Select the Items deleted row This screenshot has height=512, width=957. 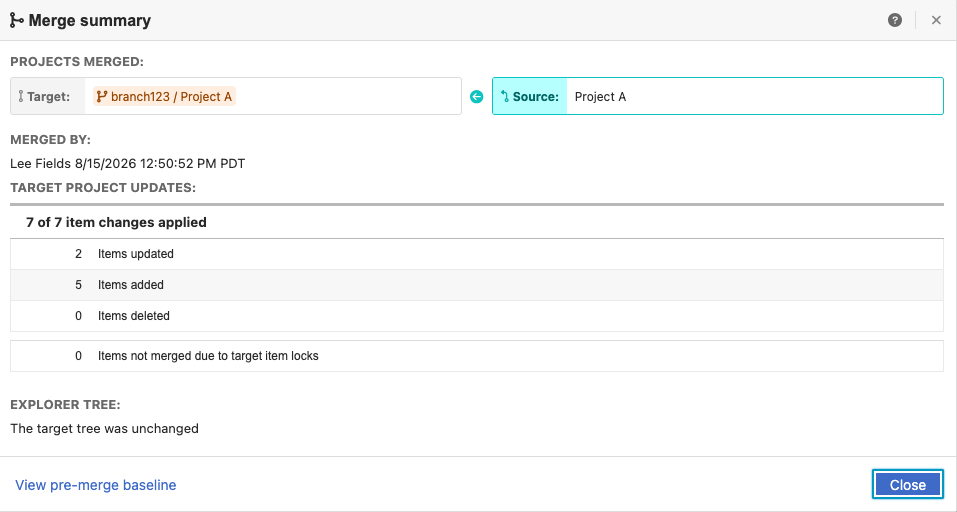477,316
